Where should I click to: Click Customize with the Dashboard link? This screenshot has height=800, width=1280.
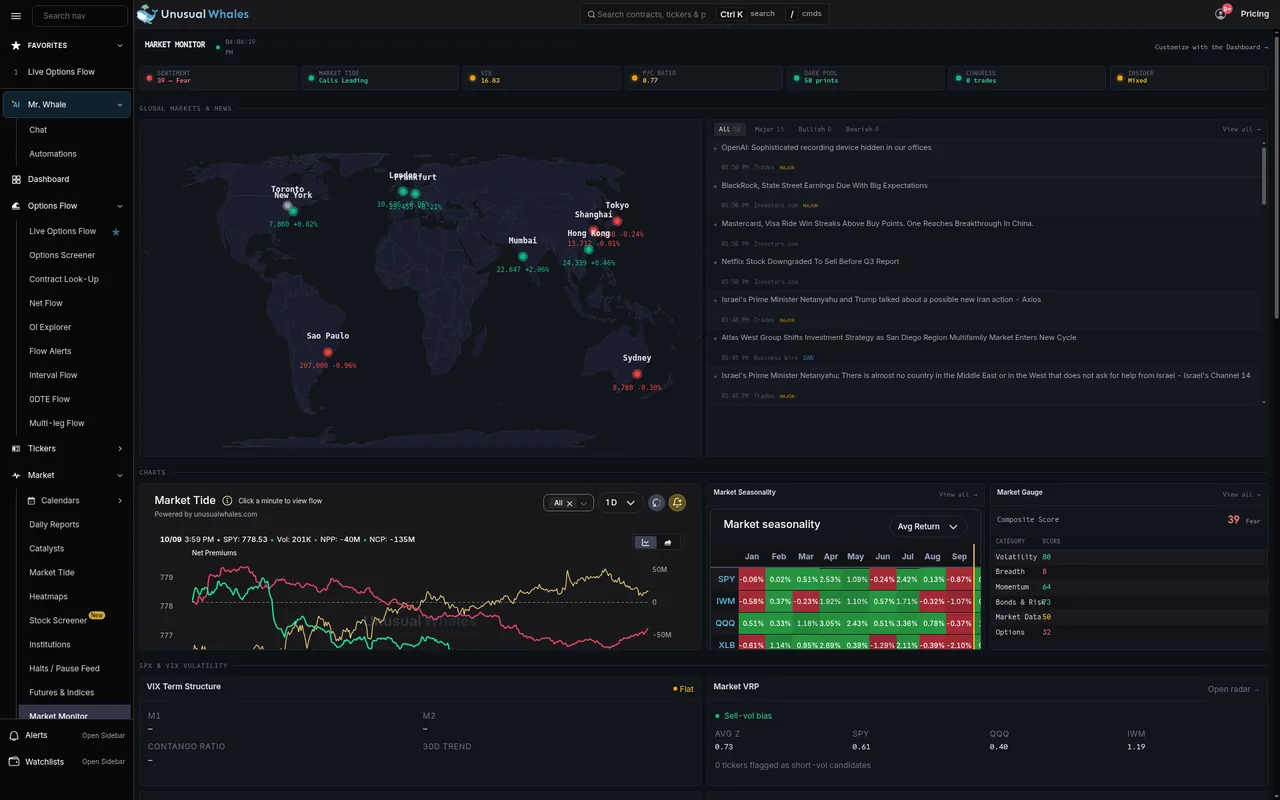click(1211, 47)
